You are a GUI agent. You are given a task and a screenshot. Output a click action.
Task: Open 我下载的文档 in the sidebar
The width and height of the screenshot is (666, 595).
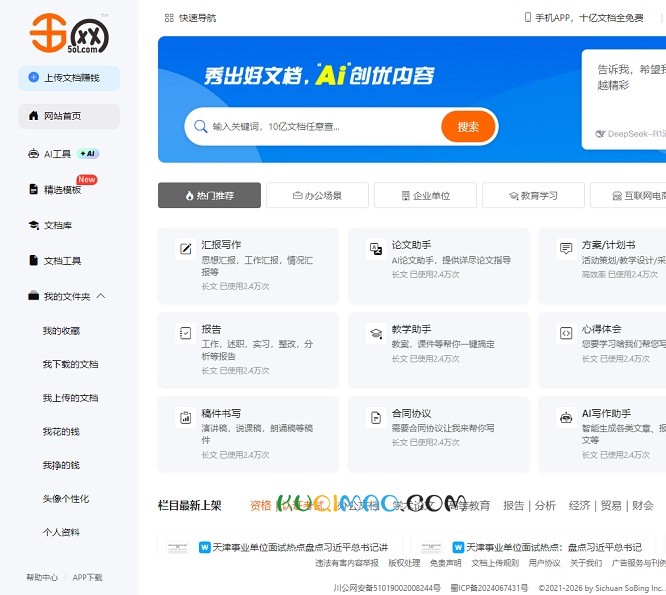(71, 364)
